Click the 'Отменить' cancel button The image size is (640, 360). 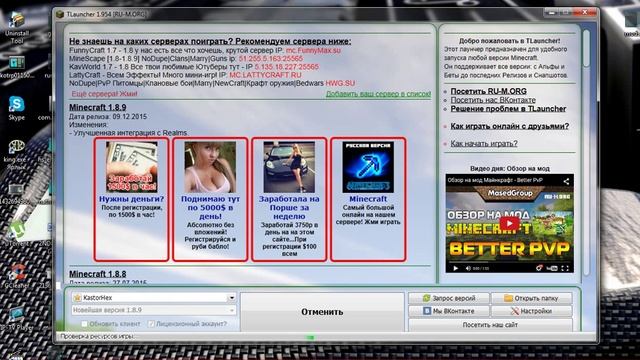tap(322, 312)
